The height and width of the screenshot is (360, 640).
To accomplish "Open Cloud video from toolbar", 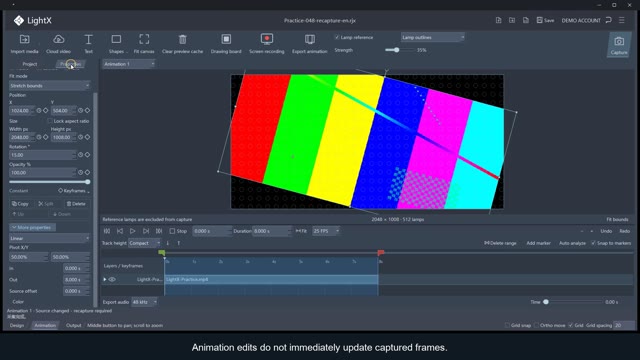I will [58, 44].
